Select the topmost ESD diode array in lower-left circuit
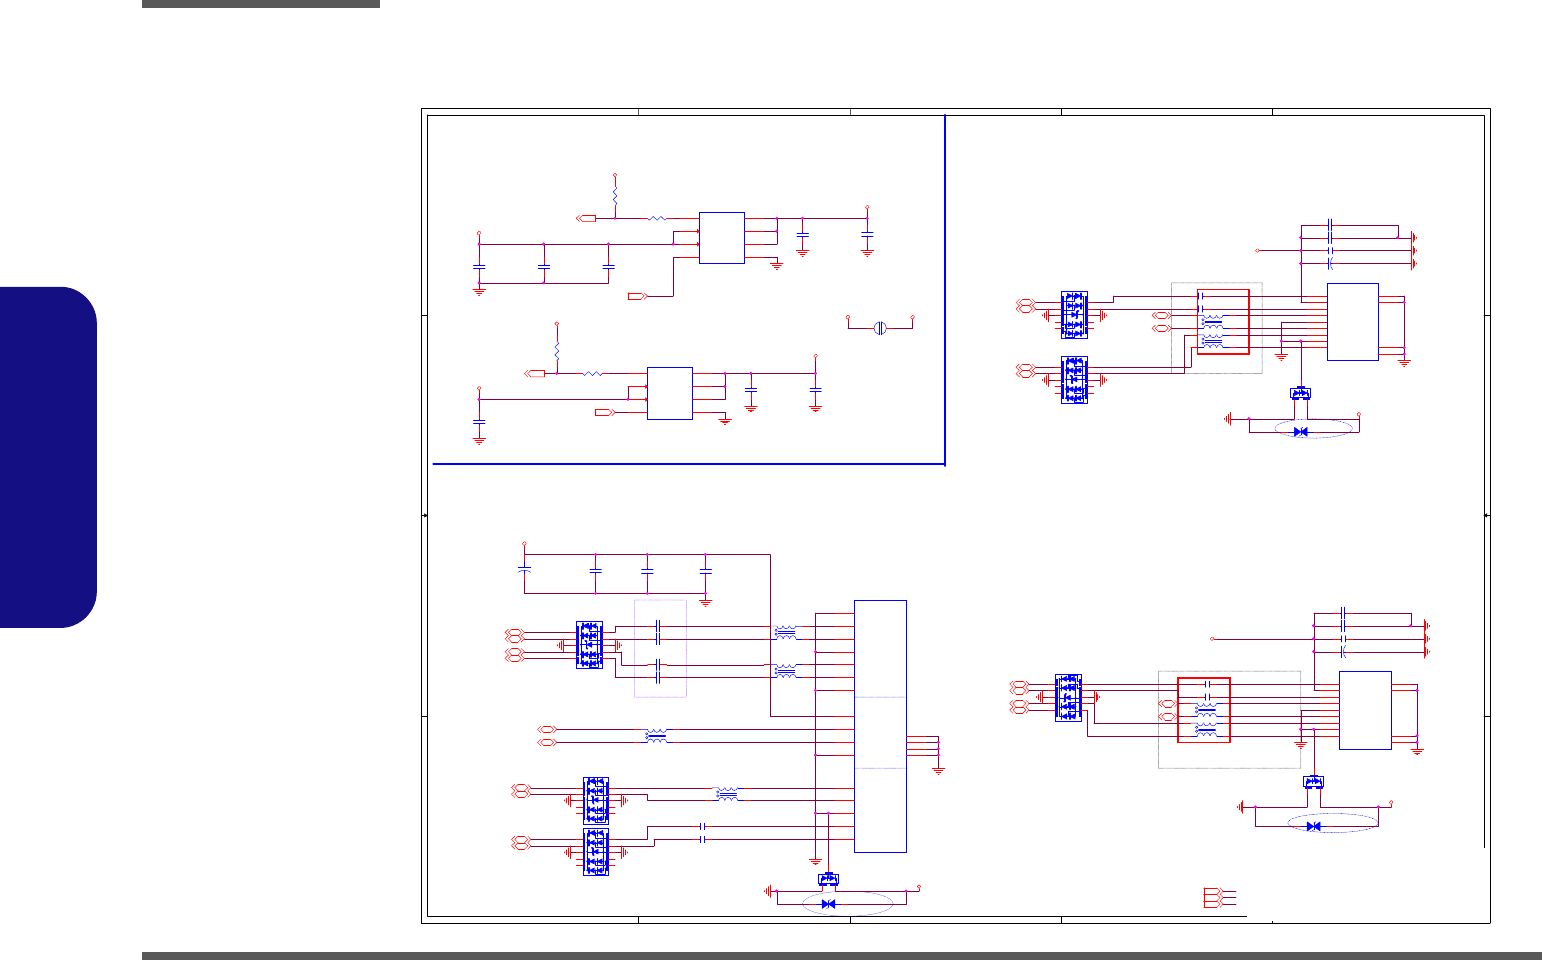This screenshot has height=960, width=1542. click(x=589, y=645)
